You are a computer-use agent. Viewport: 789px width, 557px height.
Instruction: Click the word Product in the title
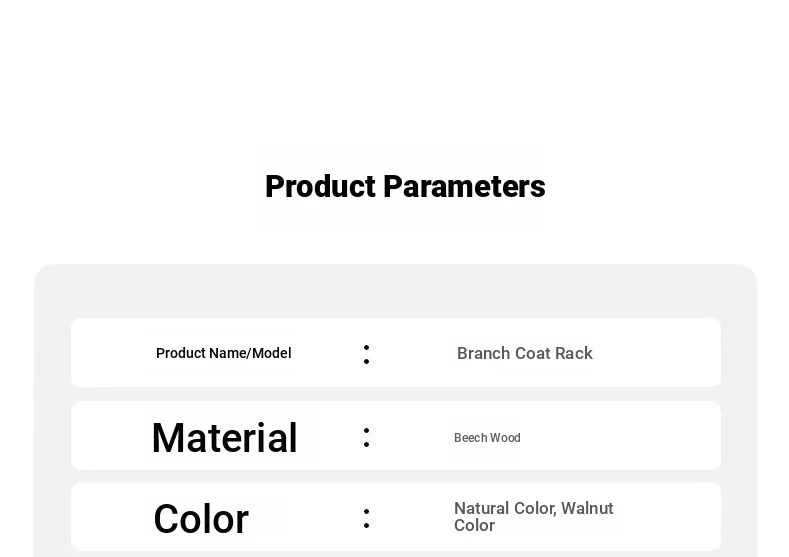click(x=321, y=187)
